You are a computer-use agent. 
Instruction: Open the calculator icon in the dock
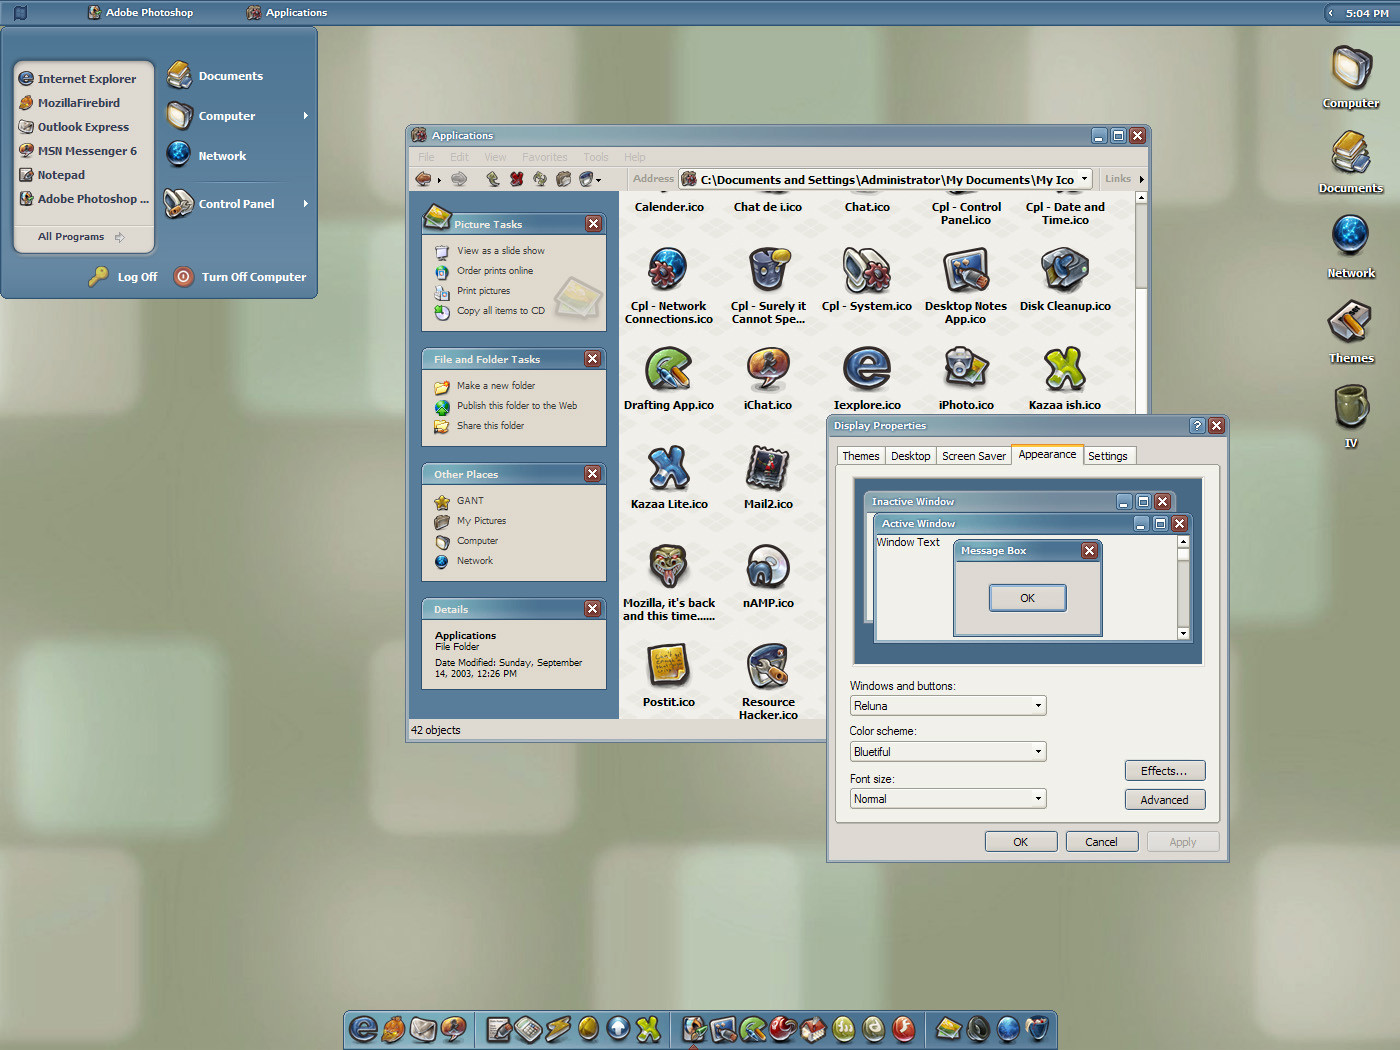529,1028
